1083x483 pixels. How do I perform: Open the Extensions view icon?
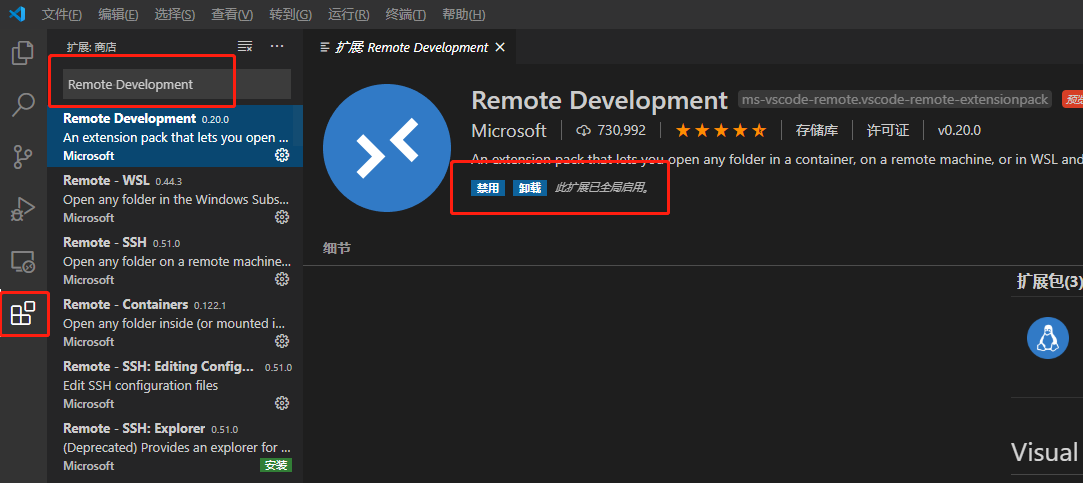(23, 314)
